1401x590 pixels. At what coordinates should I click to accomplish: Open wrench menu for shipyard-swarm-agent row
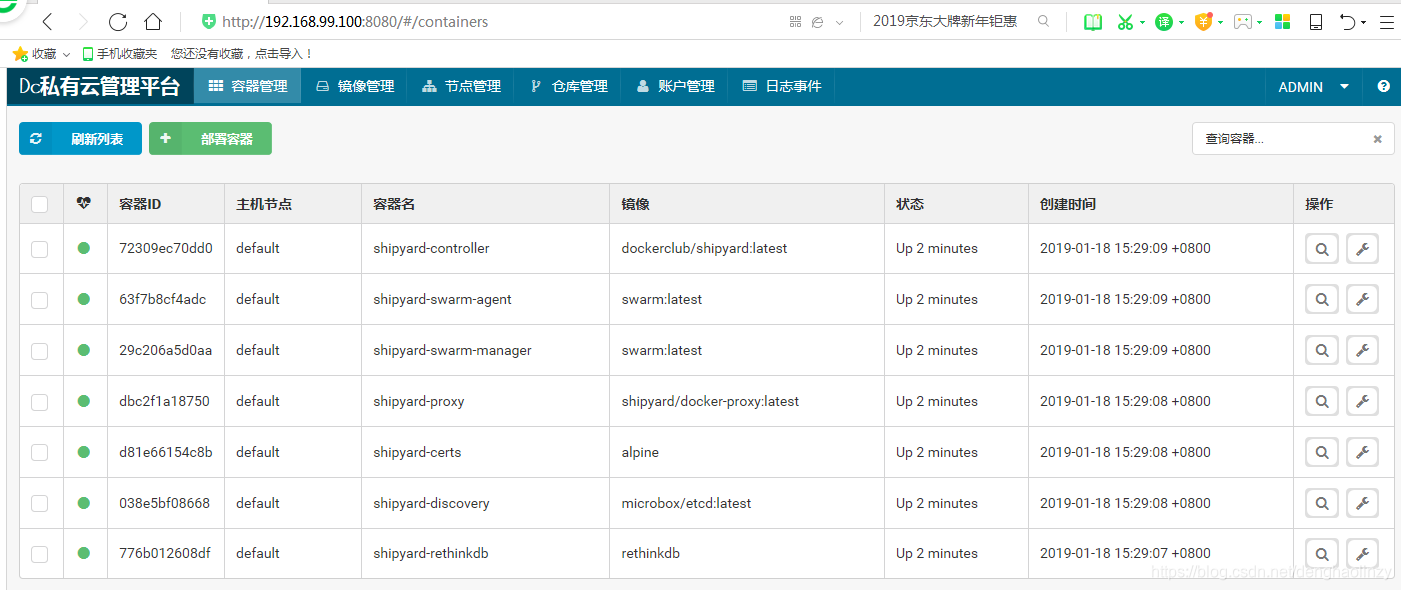click(1362, 299)
